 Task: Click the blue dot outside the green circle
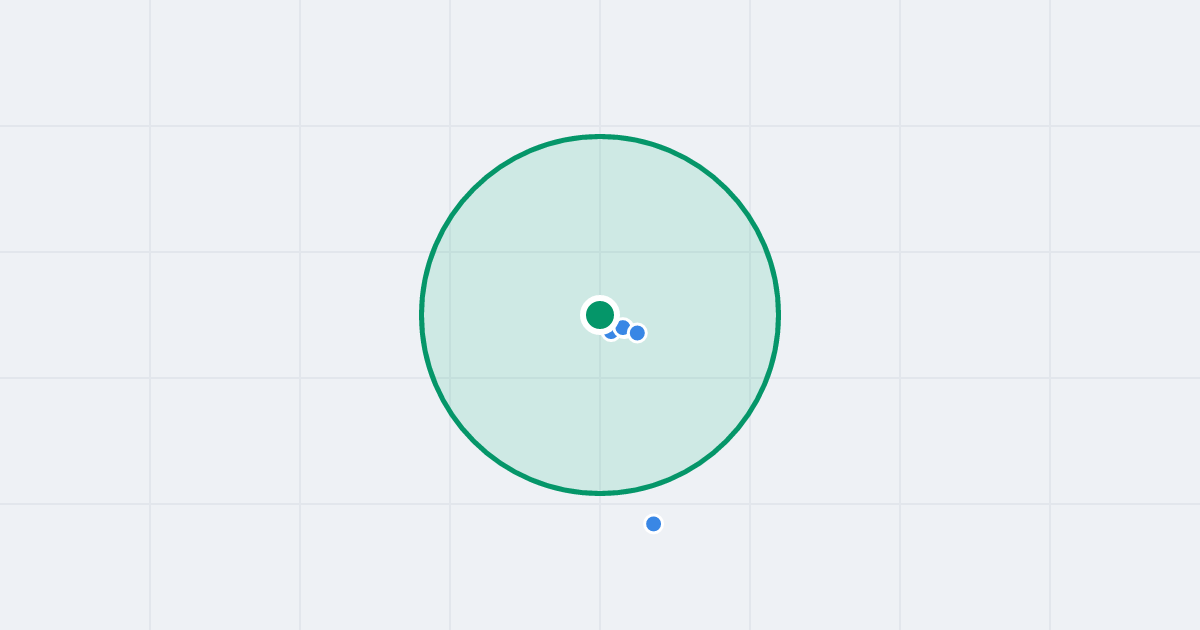pos(654,524)
